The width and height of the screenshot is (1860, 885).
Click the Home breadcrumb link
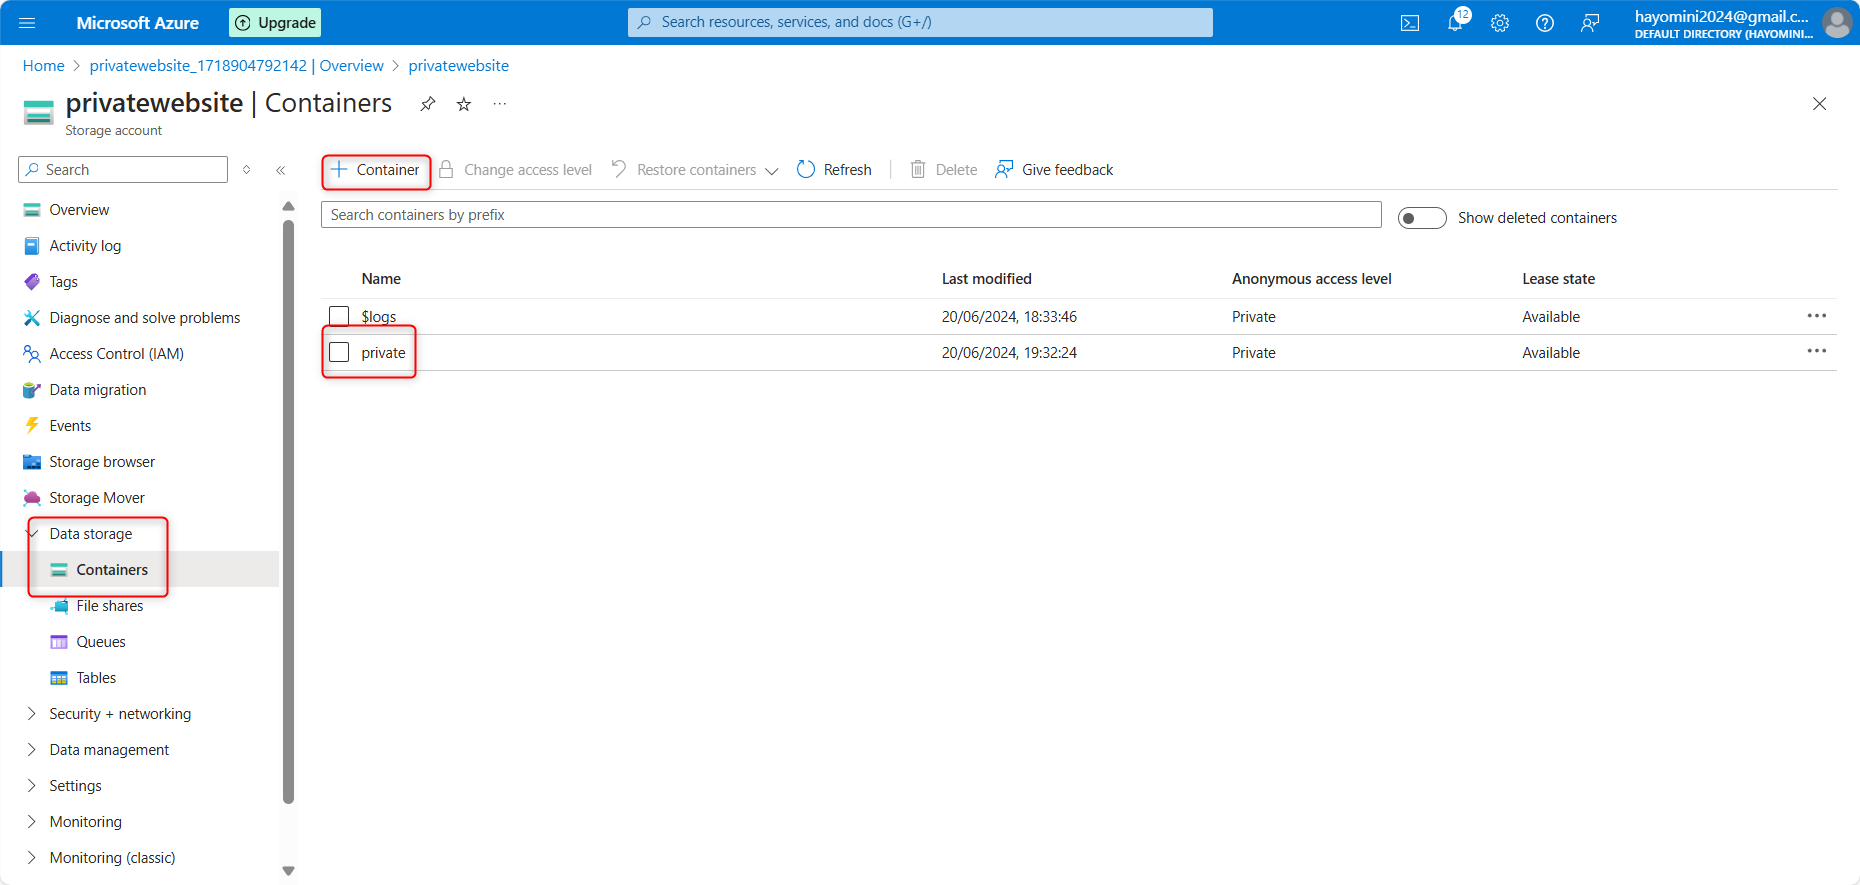[x=43, y=66]
